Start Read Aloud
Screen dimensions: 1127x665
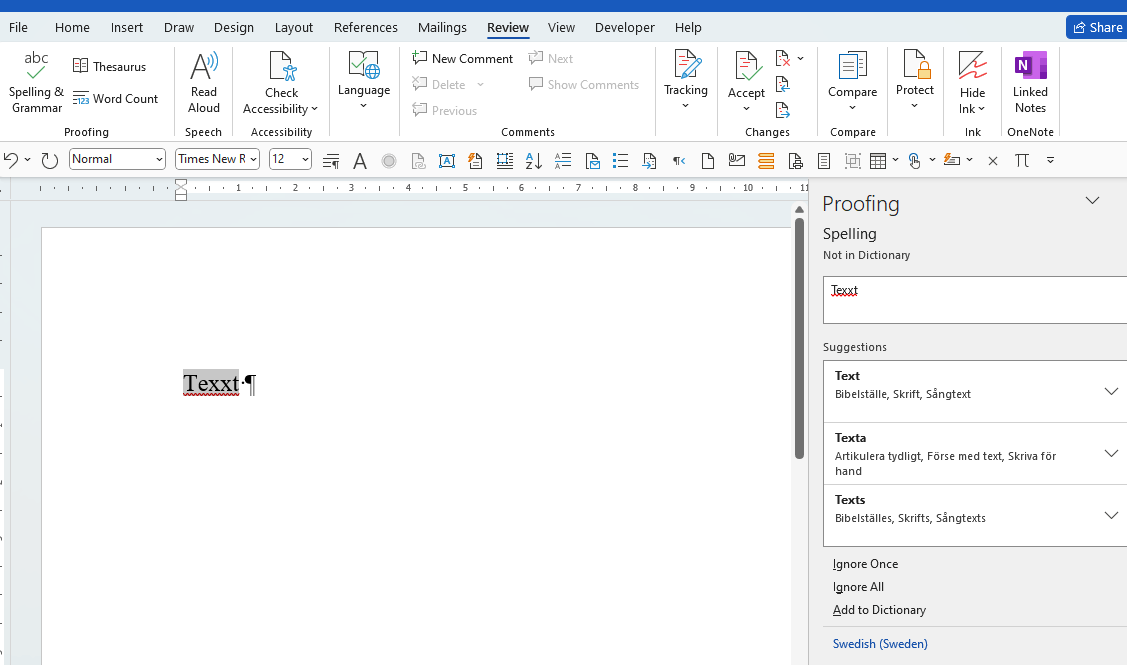tap(203, 83)
